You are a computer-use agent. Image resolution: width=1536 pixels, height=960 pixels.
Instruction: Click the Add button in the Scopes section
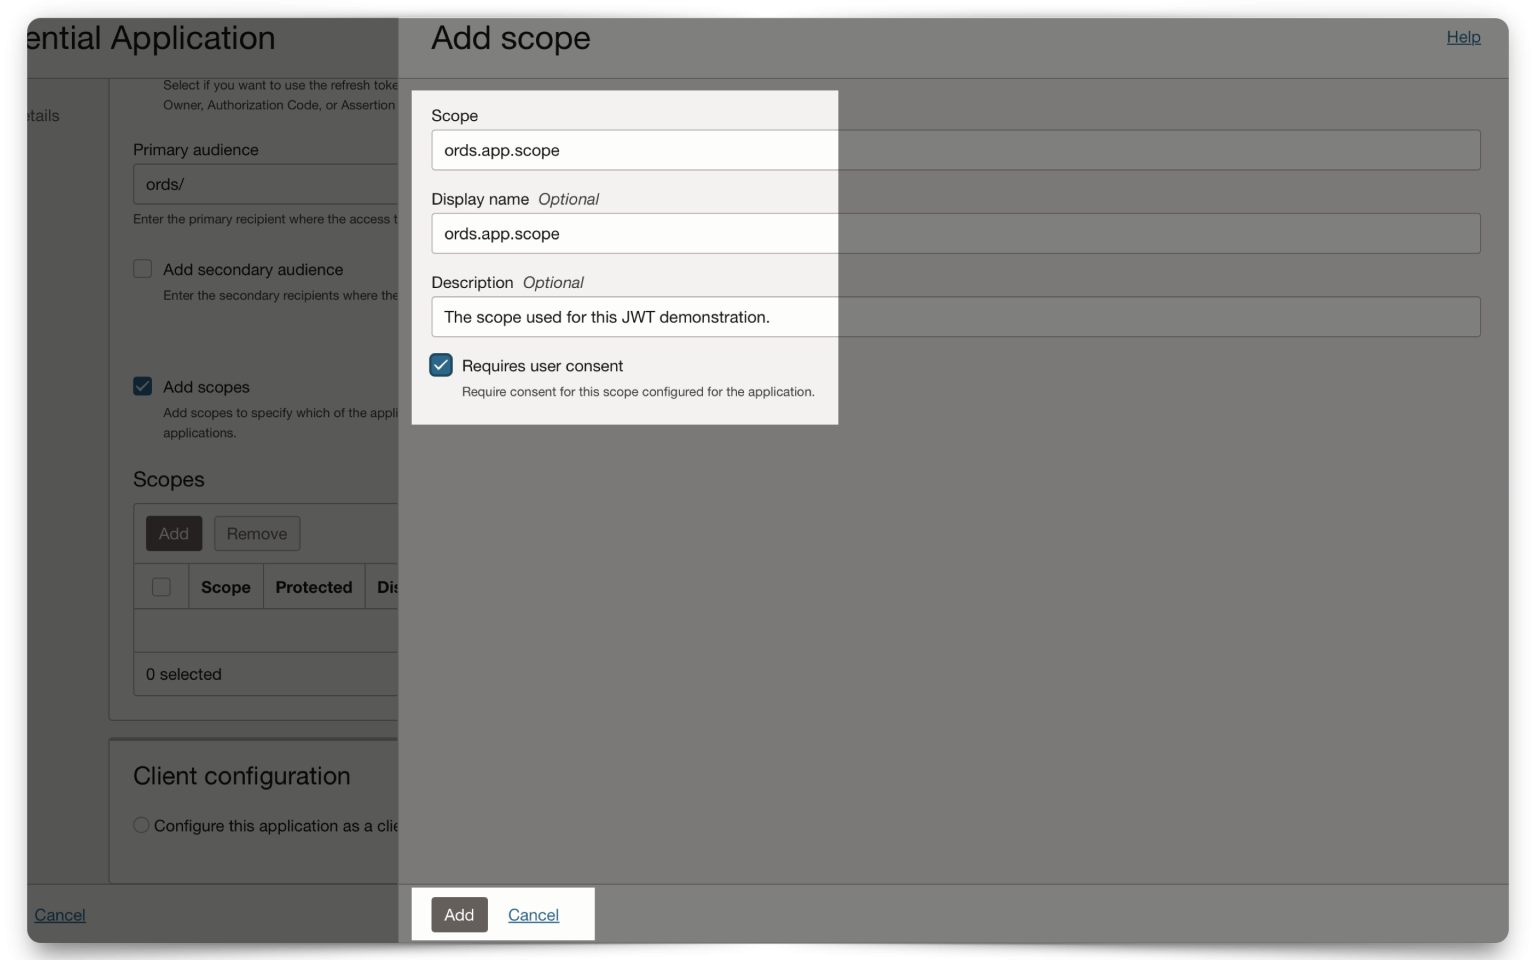[x=173, y=533]
